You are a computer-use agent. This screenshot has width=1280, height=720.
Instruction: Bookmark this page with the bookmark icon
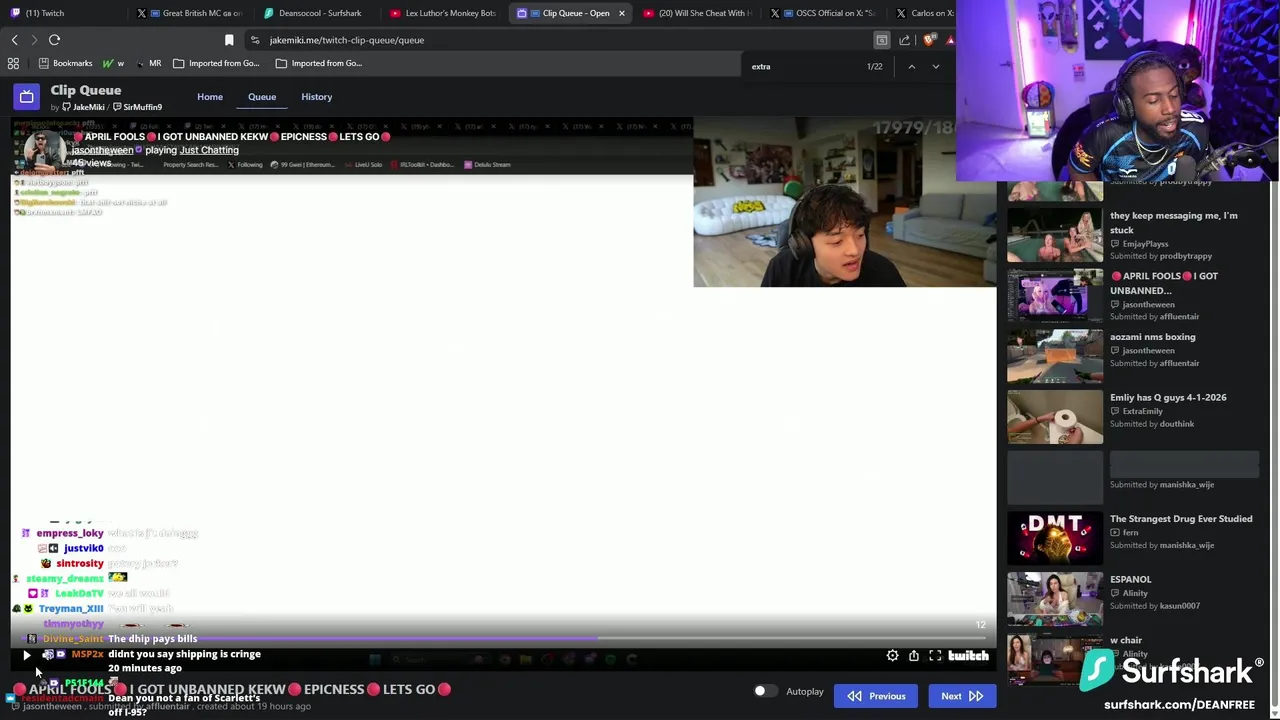pyautogui.click(x=229, y=40)
